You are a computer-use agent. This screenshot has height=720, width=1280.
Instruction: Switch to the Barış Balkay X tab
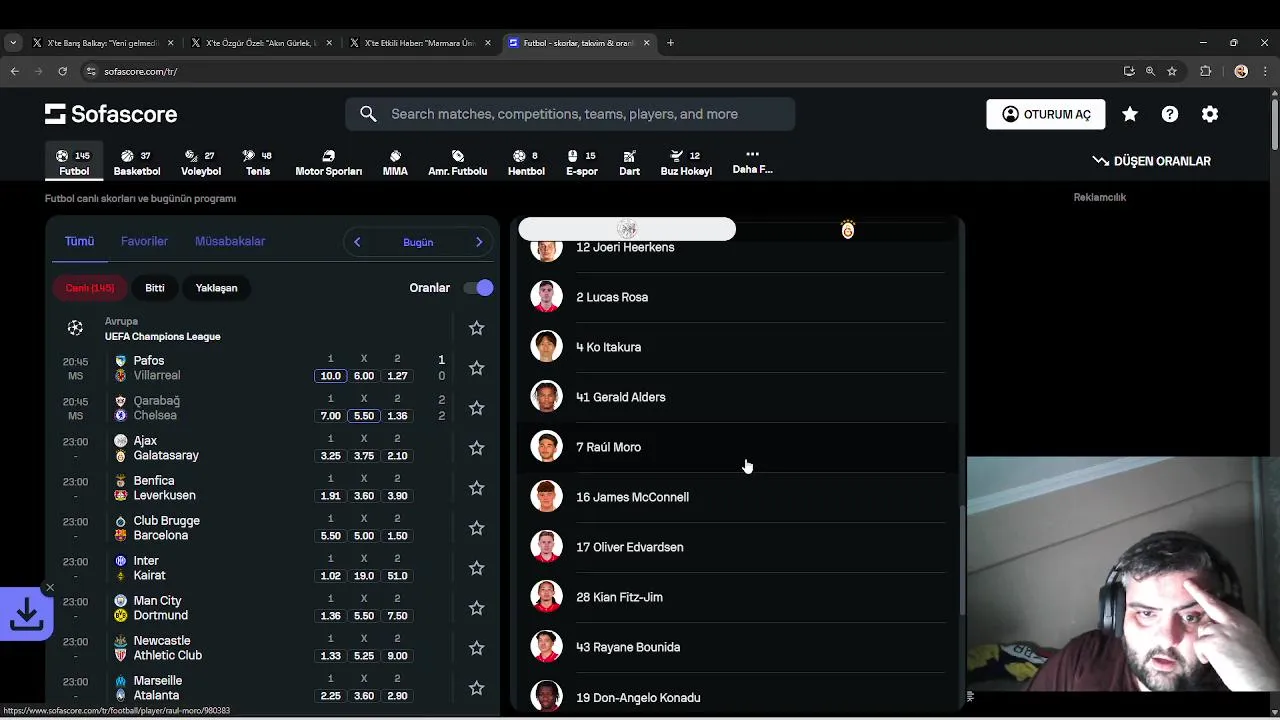click(x=104, y=43)
